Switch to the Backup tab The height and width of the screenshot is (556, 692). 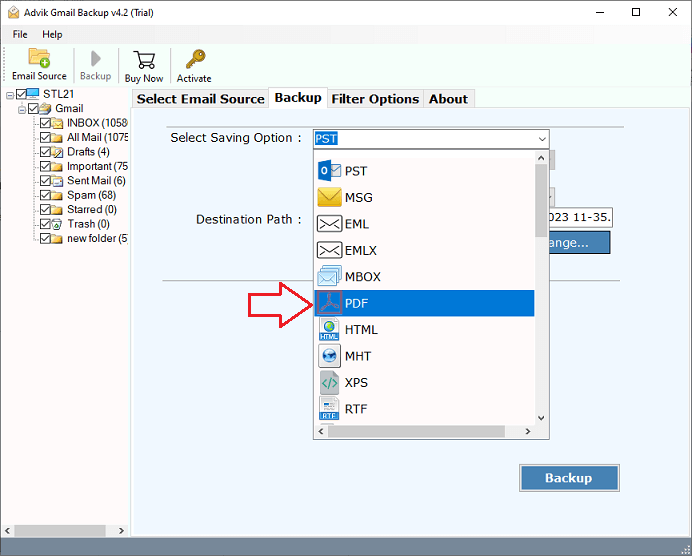298,98
